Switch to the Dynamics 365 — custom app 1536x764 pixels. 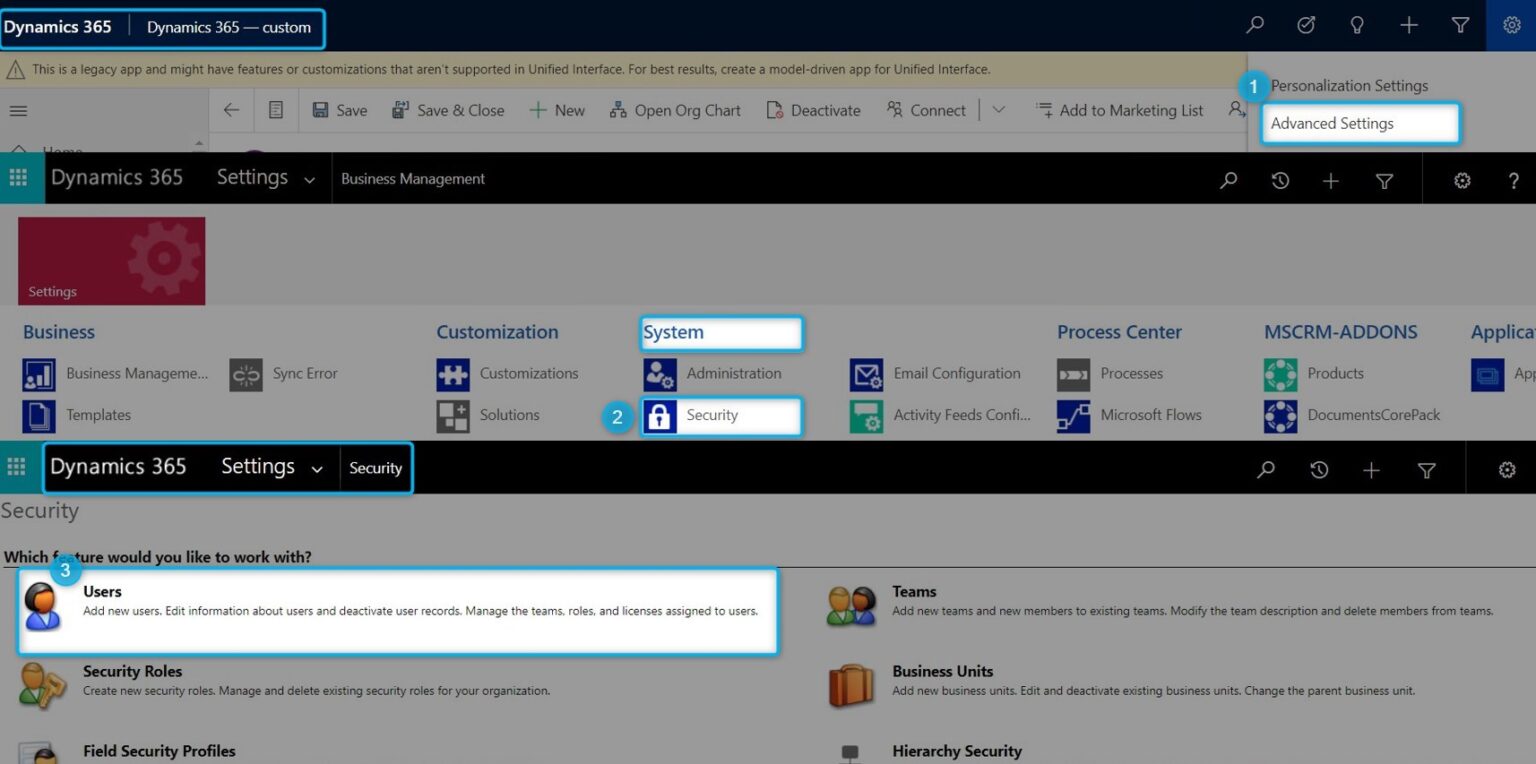228,27
